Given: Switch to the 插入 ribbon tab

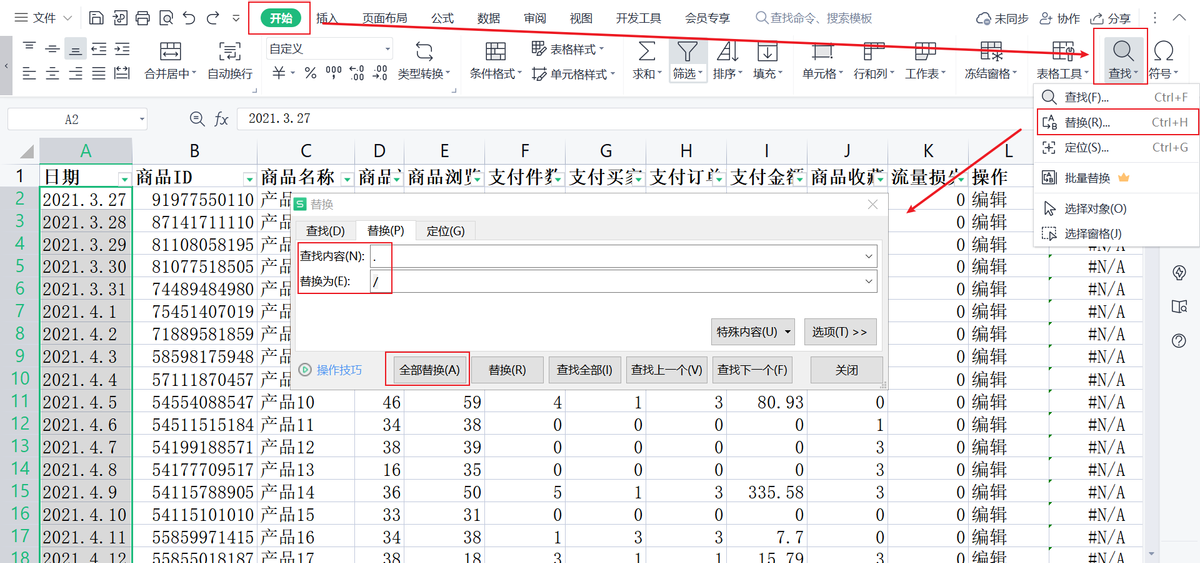Looking at the screenshot, I should 326,18.
